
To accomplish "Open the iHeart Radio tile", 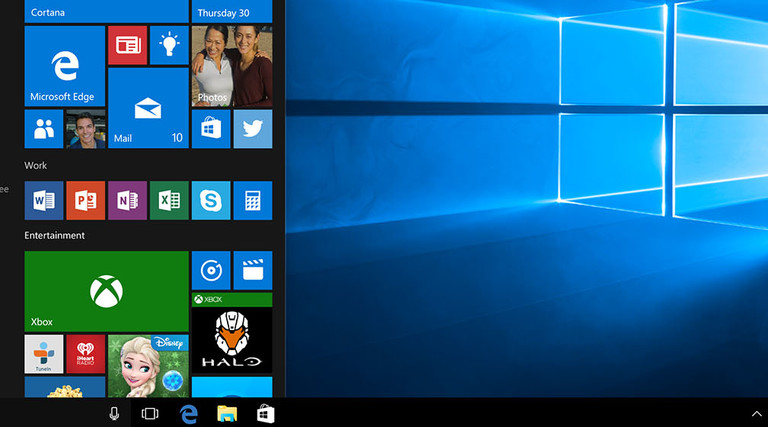I will [86, 354].
